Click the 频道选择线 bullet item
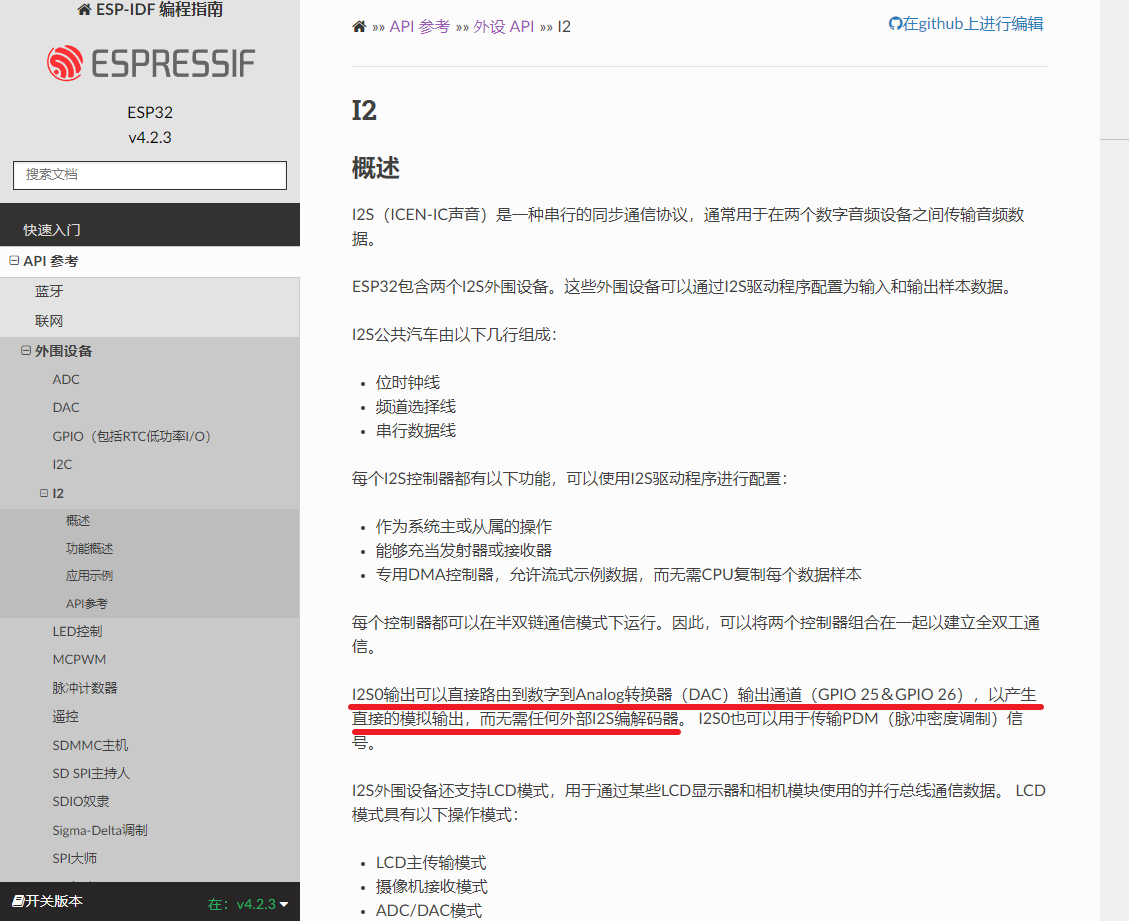Image resolution: width=1129 pixels, height=921 pixels. coord(415,407)
